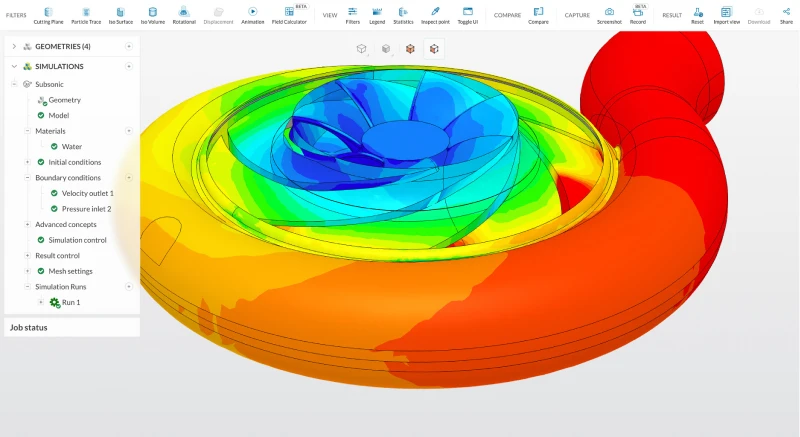The height and width of the screenshot is (437, 800).
Task: Open the Field Calculator
Action: [x=289, y=16]
